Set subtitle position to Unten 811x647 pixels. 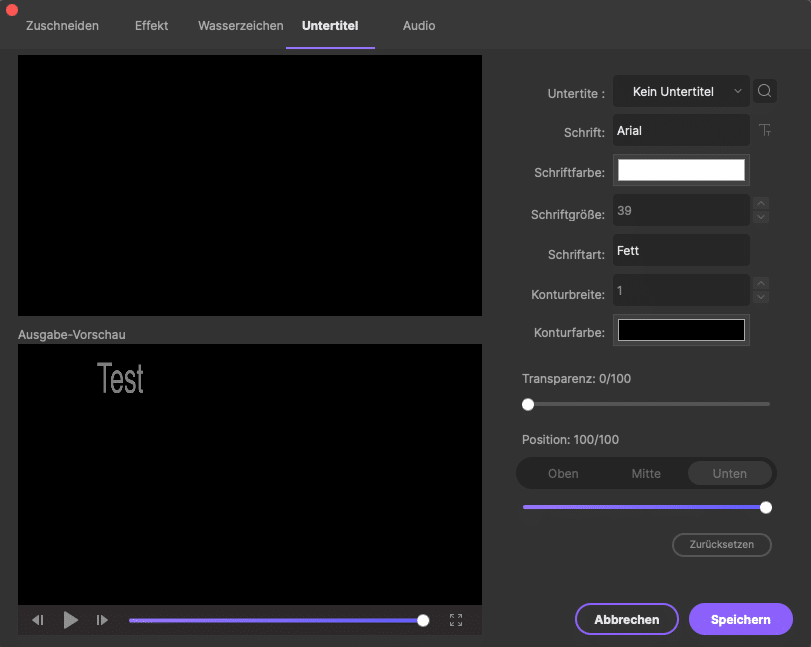point(729,473)
